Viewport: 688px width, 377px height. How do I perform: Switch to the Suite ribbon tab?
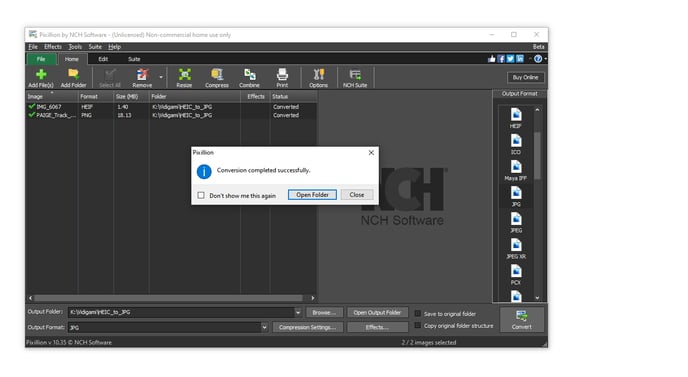pos(134,59)
